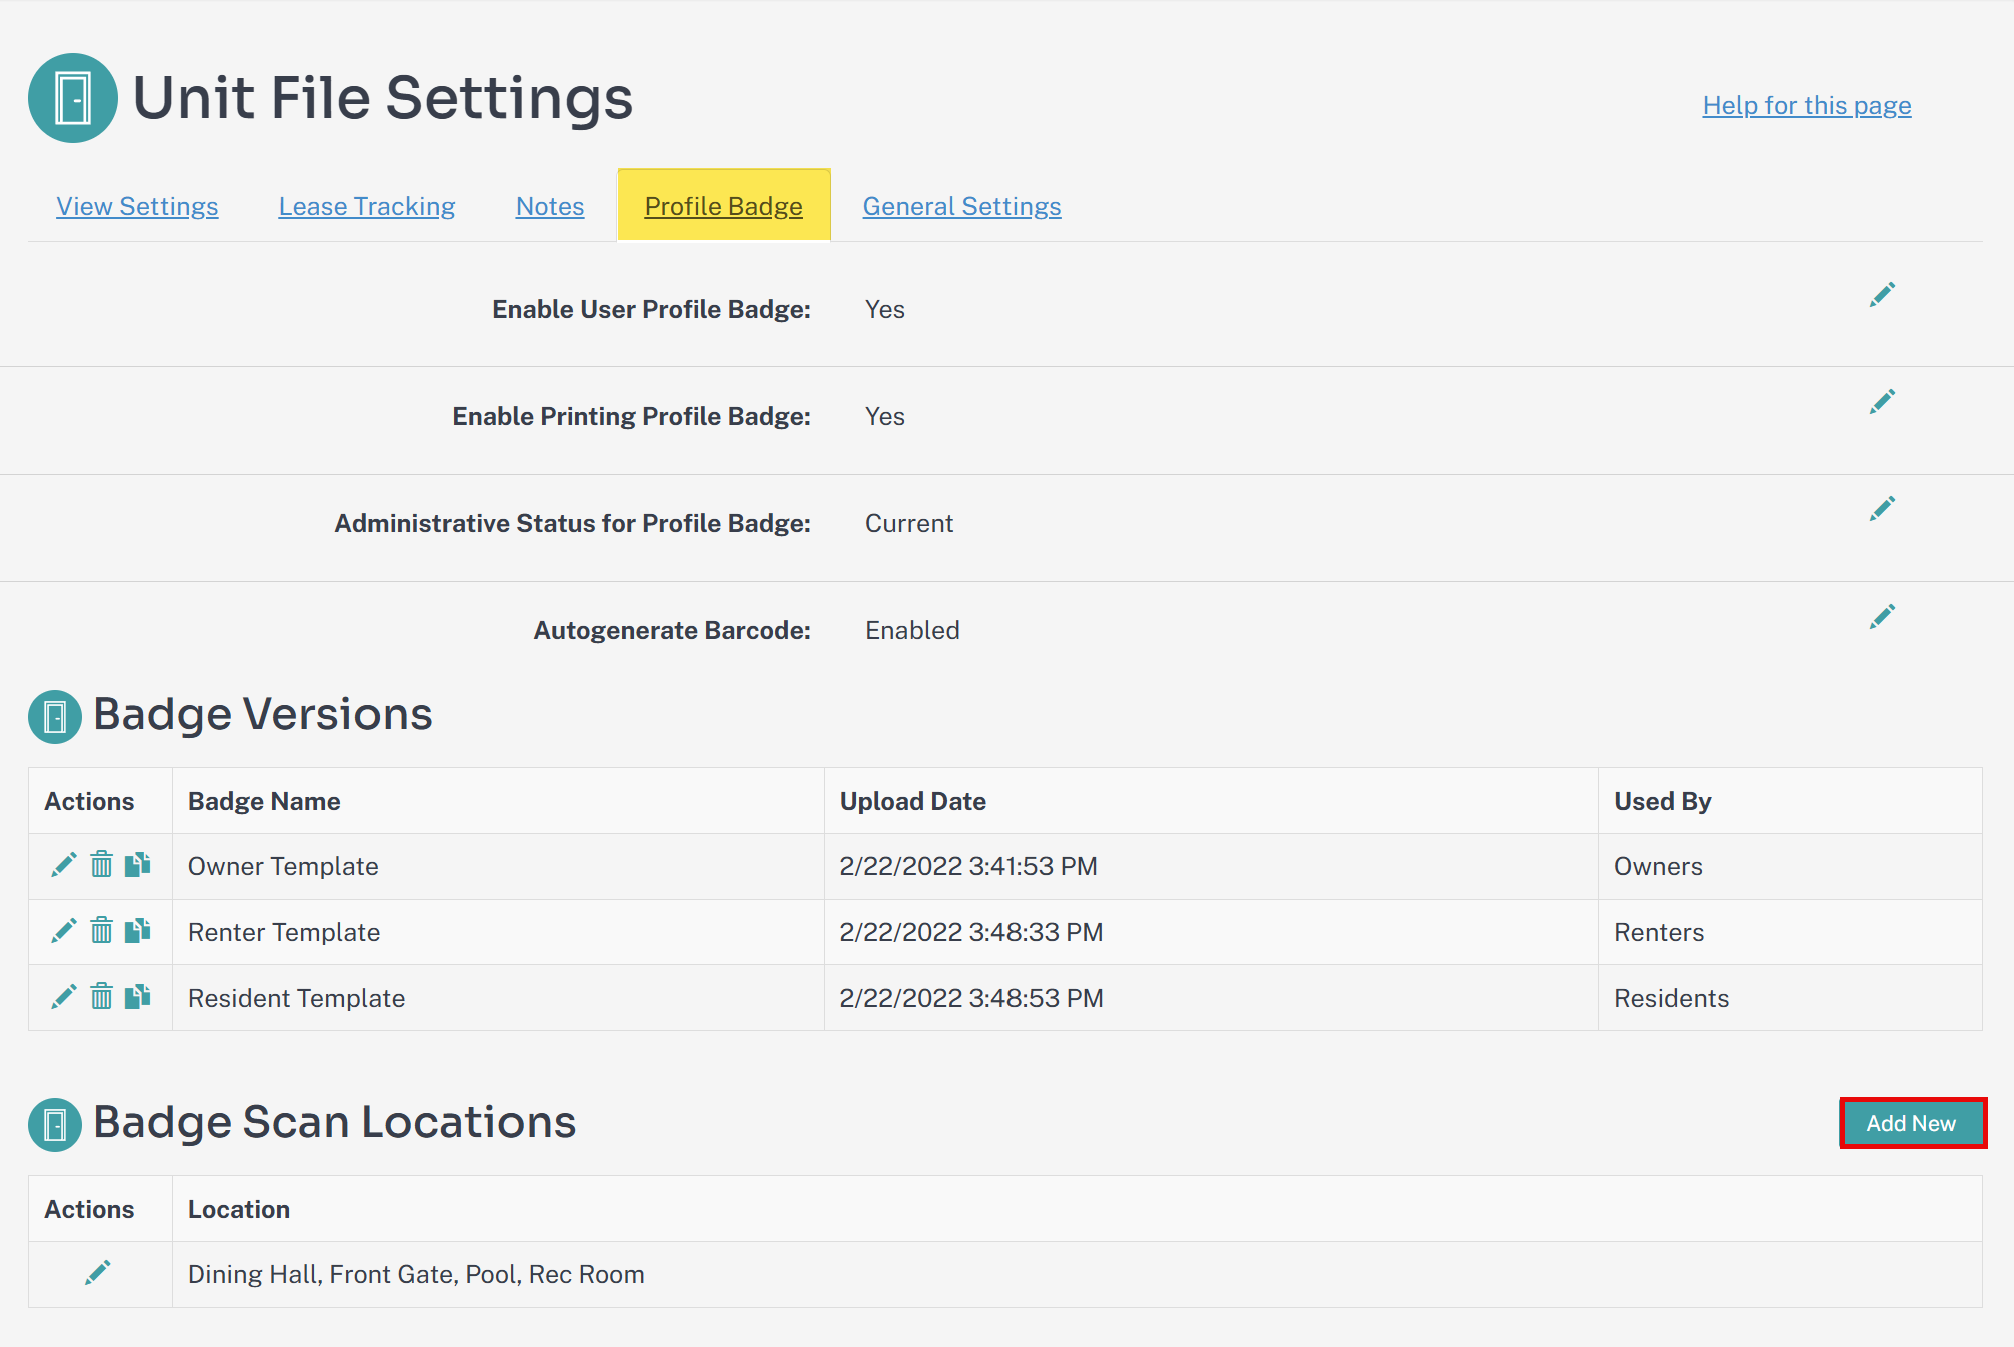Select the Owner Template name cell

tap(498, 866)
